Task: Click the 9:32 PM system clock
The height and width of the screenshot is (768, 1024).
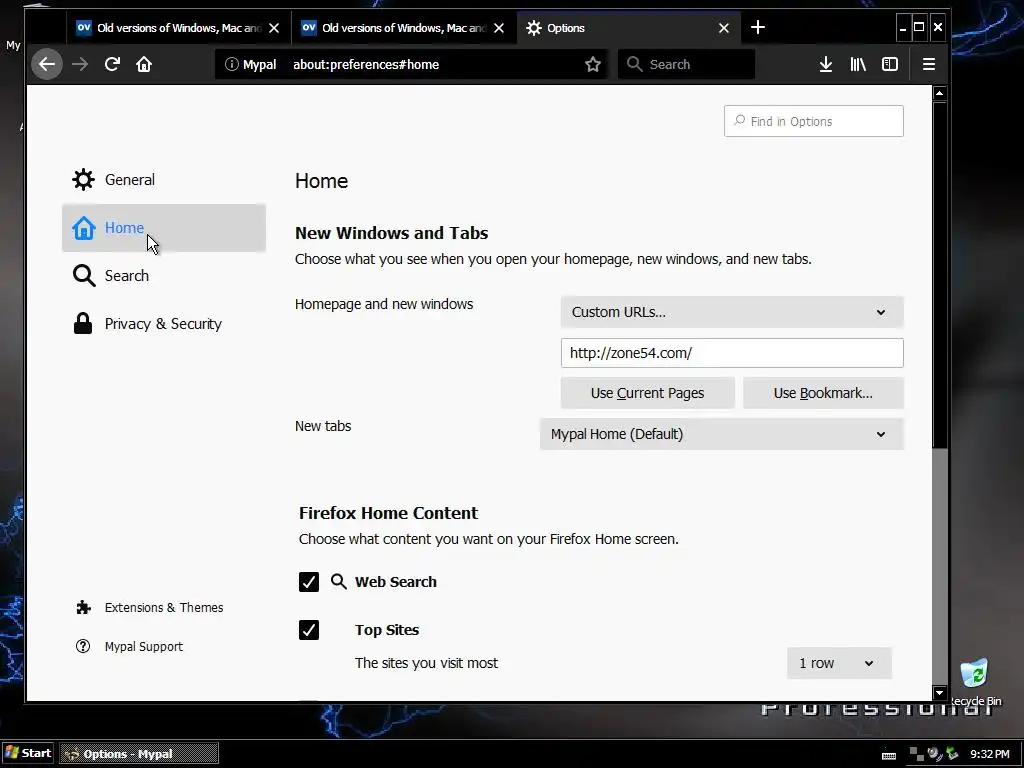Action: pyautogui.click(x=989, y=754)
